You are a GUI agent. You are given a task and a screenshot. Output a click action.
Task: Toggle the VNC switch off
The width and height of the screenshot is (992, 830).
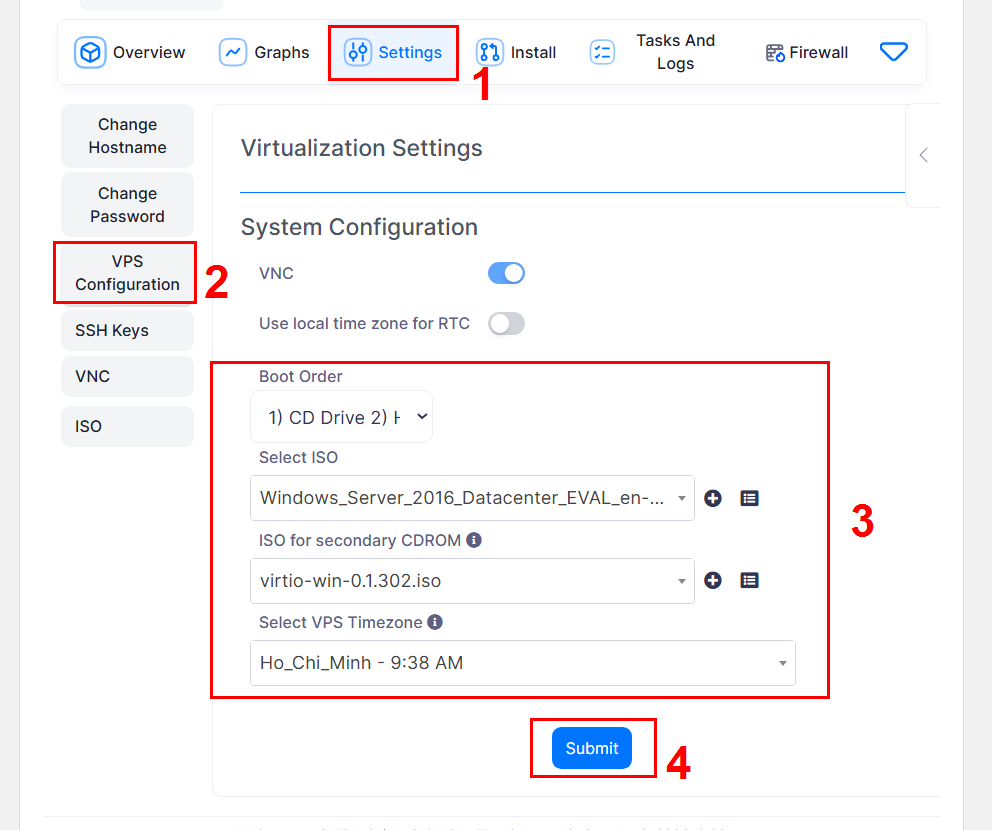(506, 273)
